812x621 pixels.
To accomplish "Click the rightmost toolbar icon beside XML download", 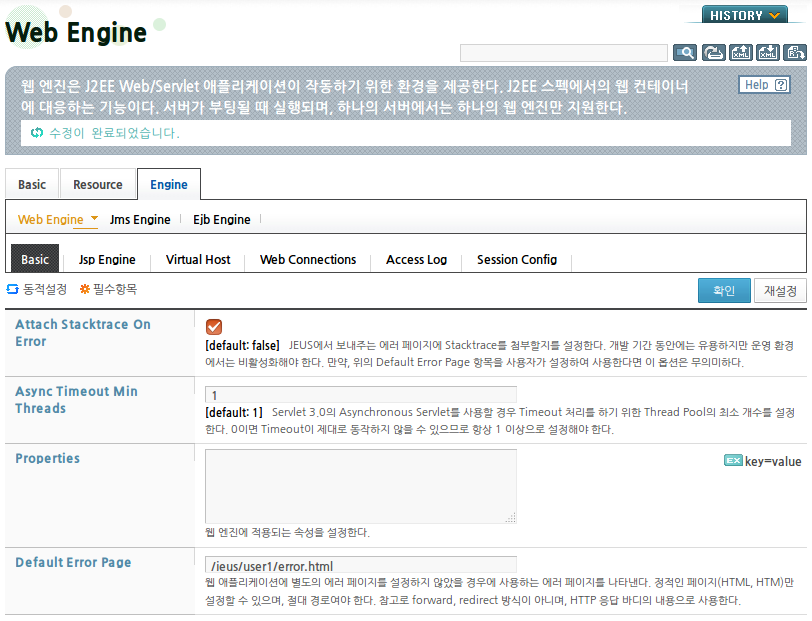I will tap(794, 53).
